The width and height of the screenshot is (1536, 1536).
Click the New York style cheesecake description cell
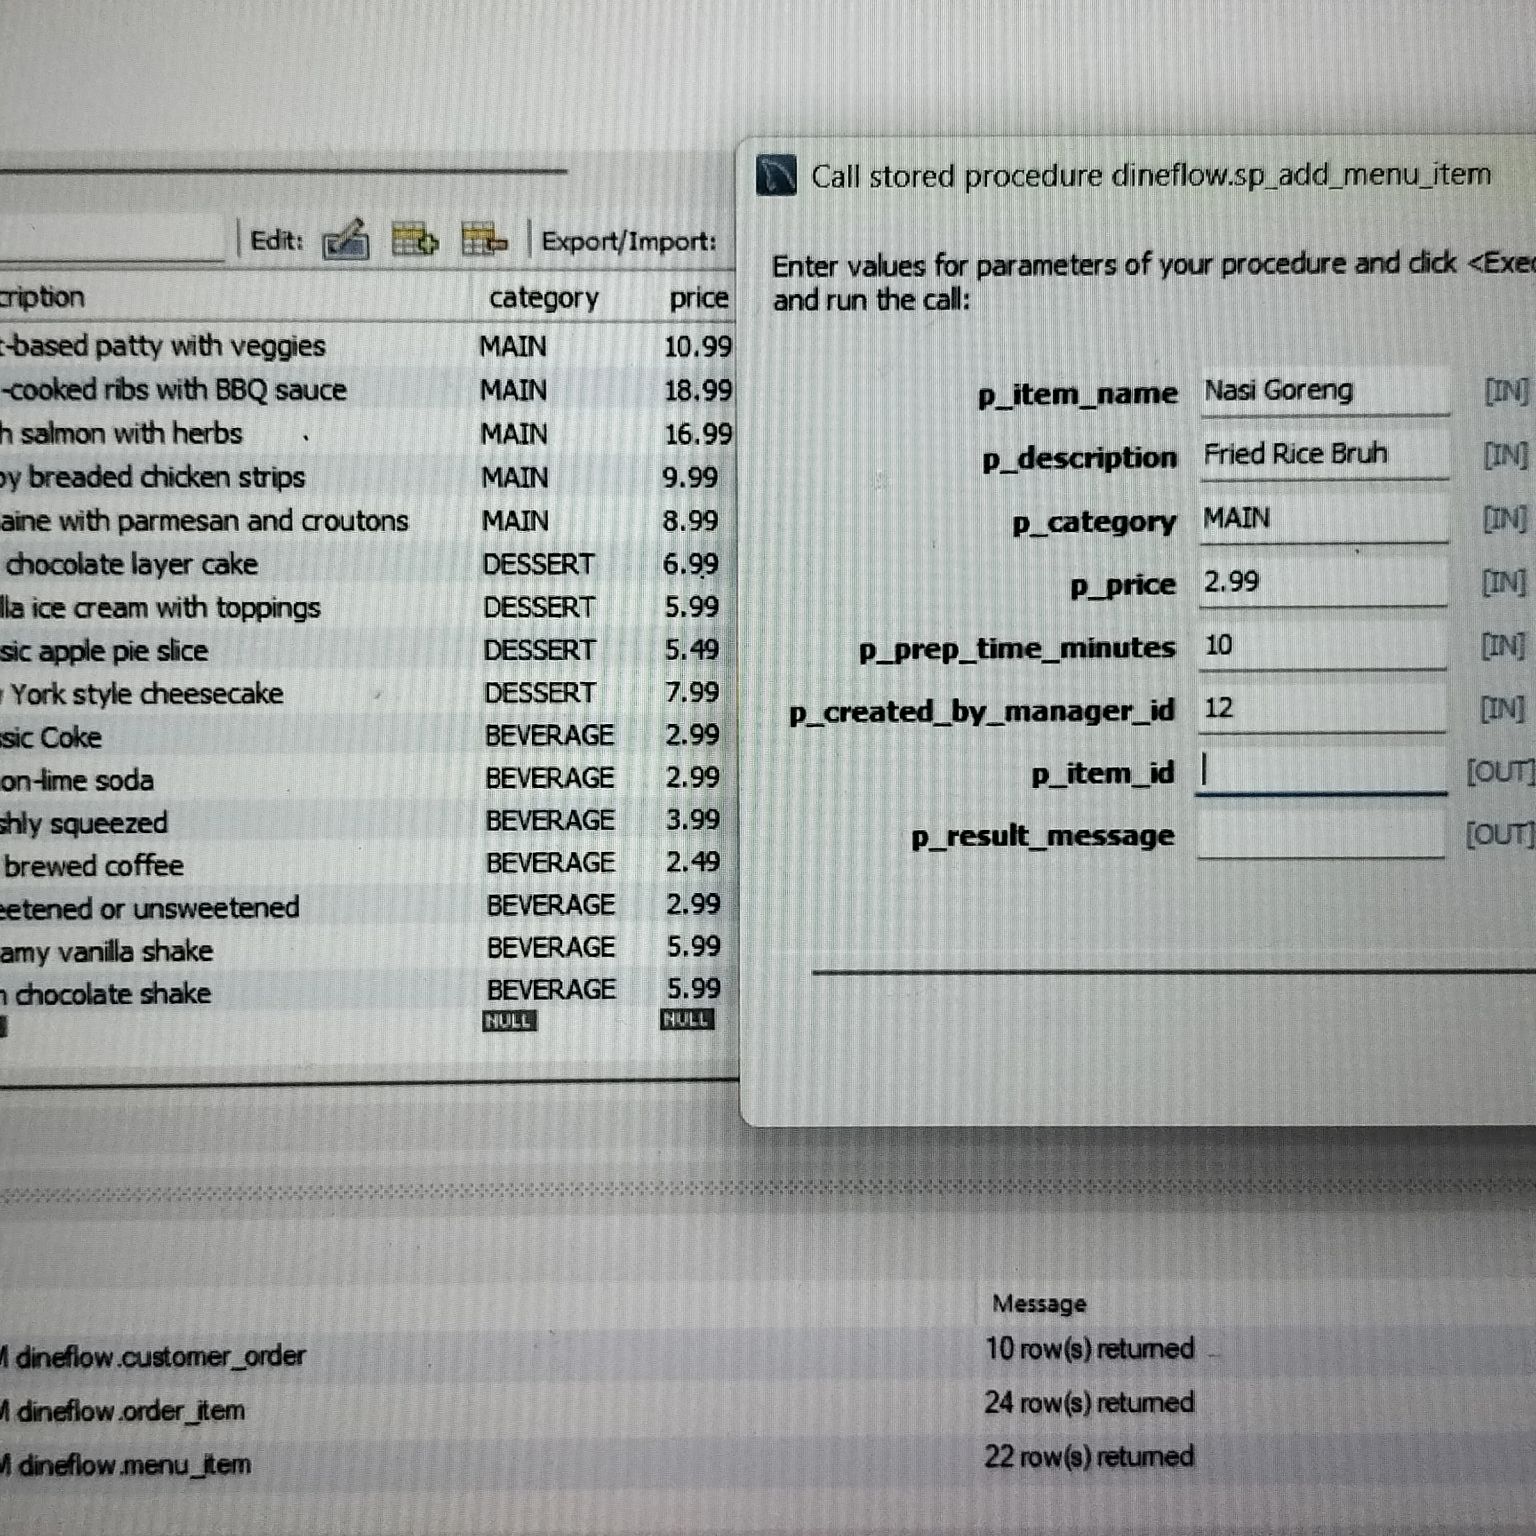click(145, 693)
